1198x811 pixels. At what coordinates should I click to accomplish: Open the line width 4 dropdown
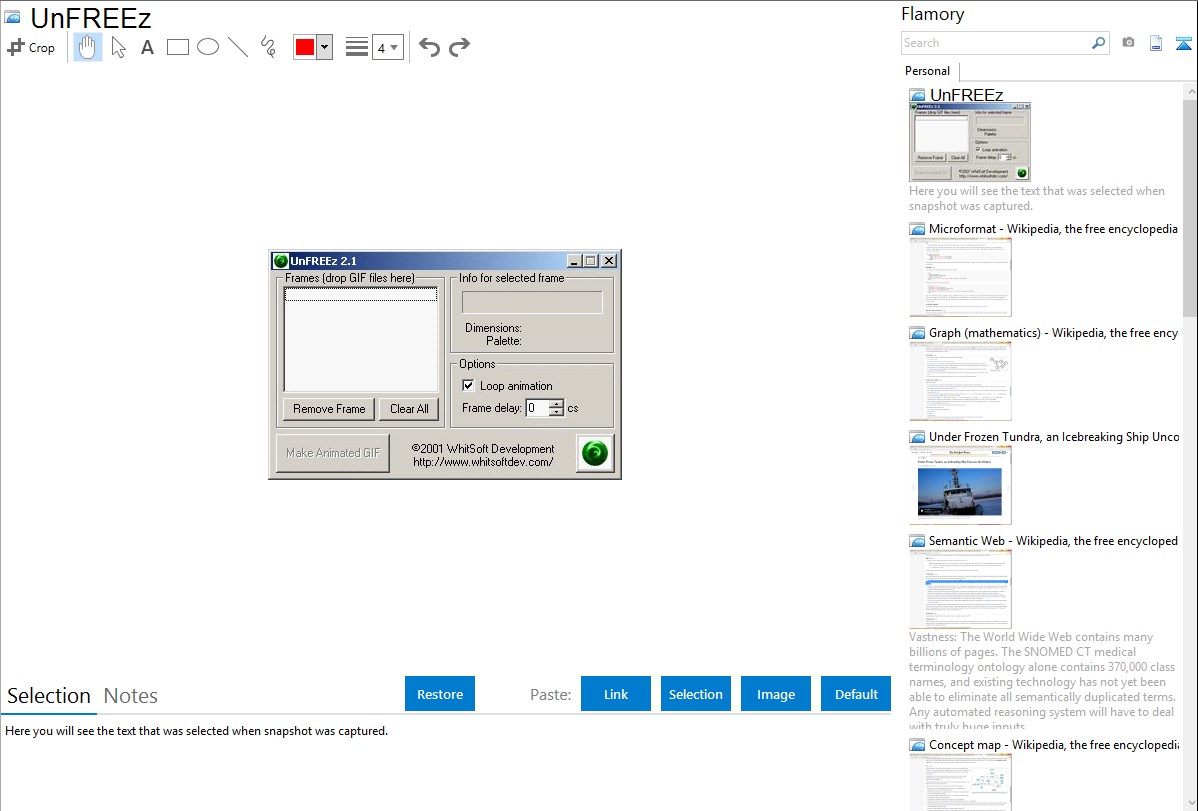tap(387, 47)
